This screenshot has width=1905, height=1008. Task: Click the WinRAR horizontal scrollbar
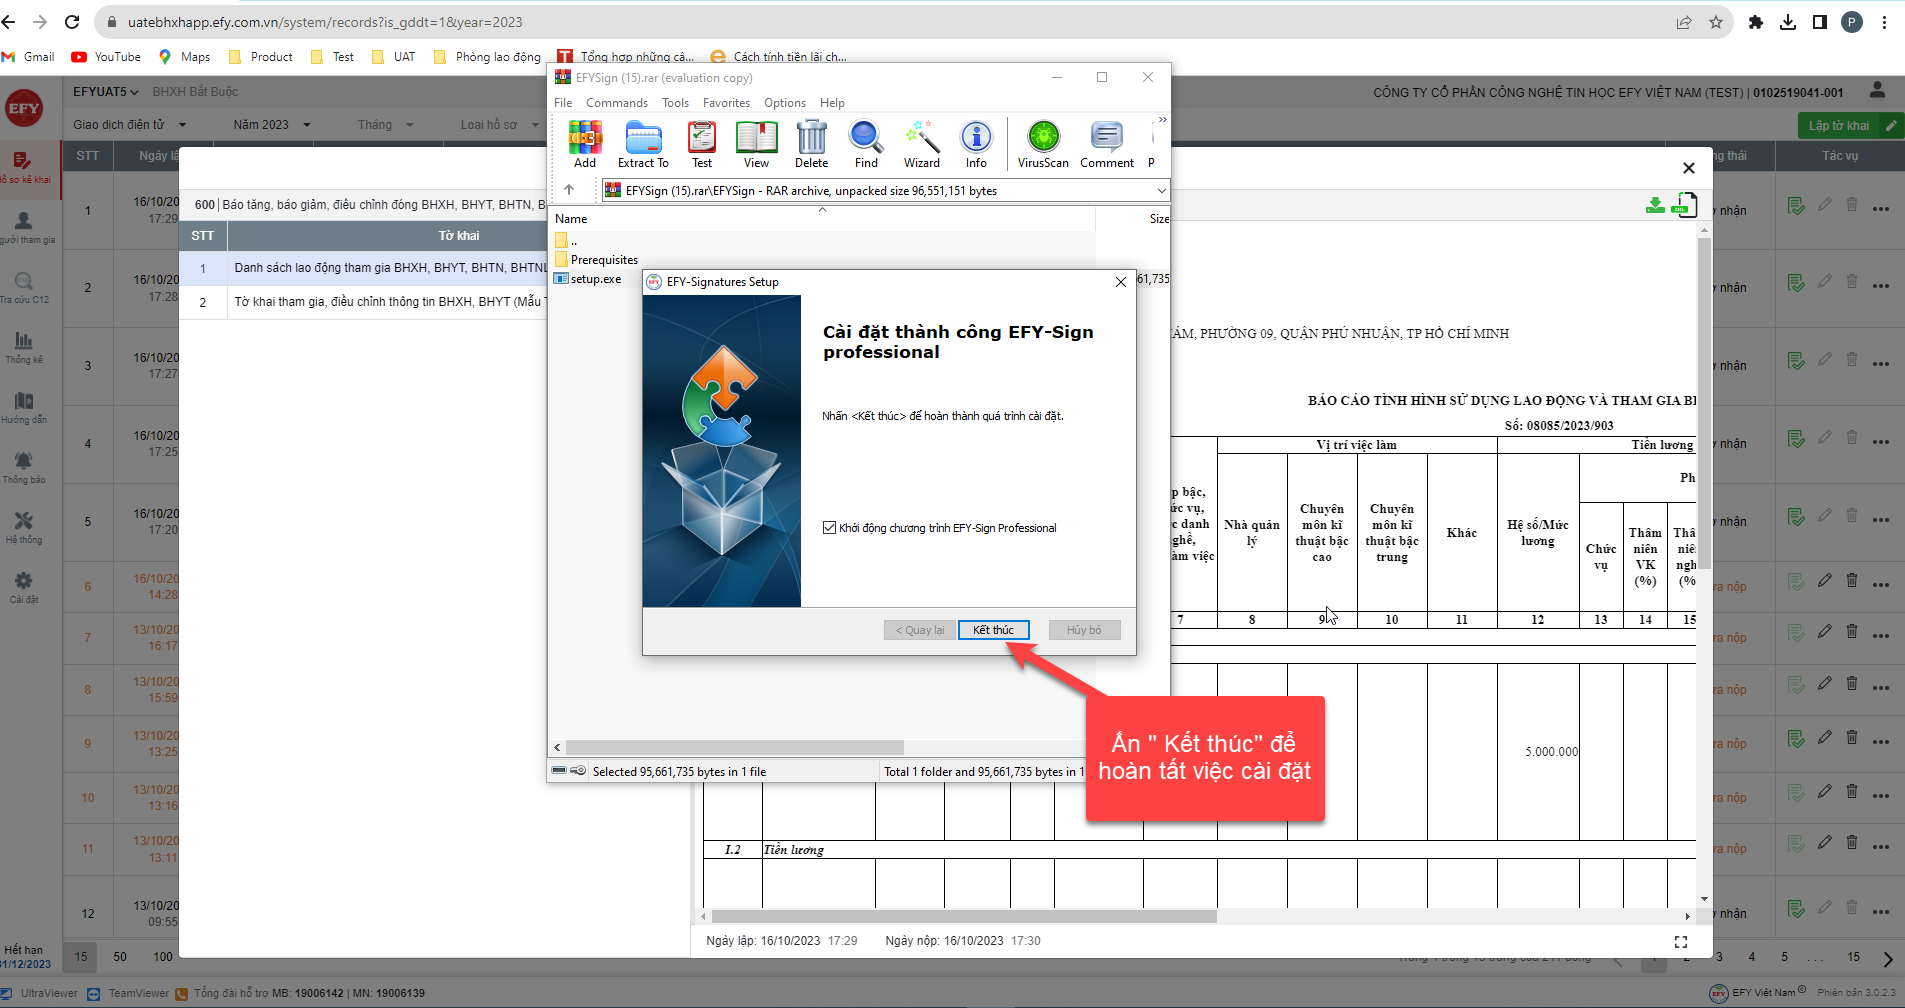[735, 748]
